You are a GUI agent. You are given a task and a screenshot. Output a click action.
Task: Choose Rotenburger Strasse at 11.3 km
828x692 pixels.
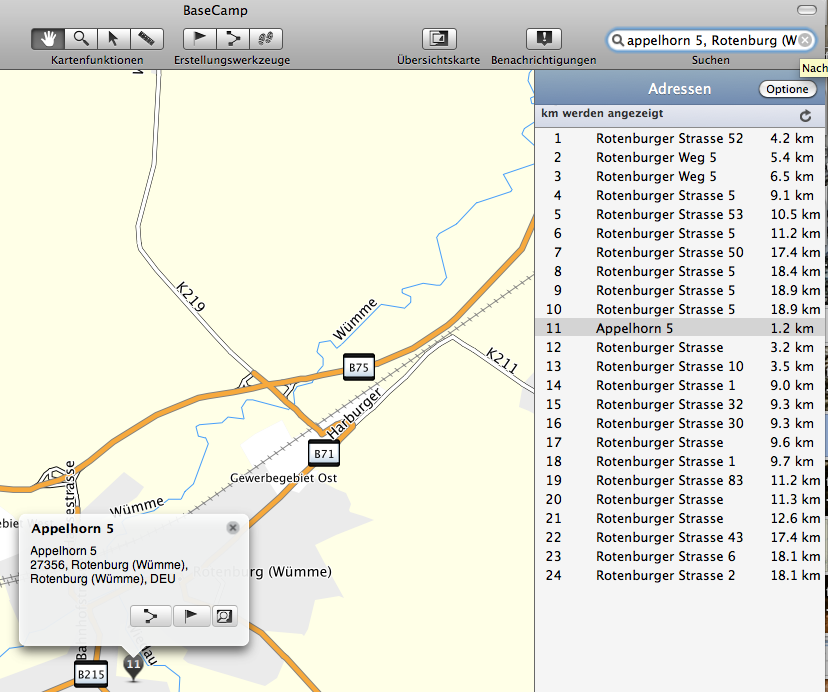point(680,500)
